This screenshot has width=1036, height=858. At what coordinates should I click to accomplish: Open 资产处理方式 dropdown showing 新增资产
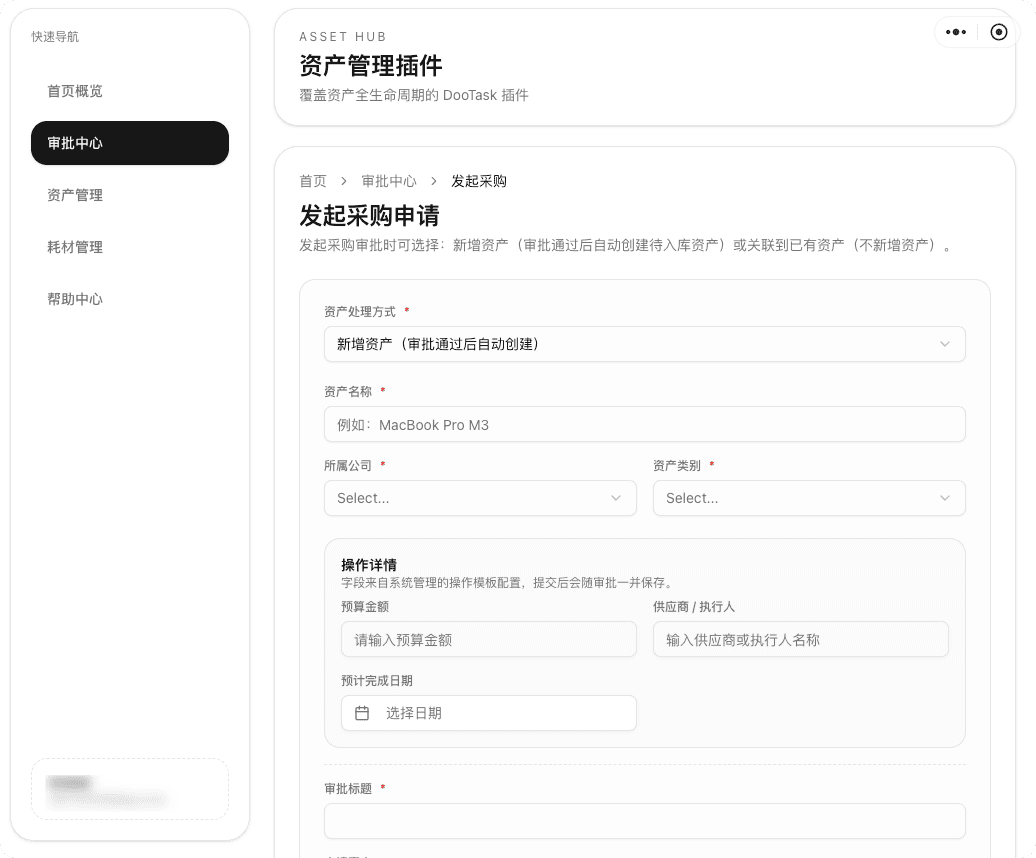(x=644, y=344)
